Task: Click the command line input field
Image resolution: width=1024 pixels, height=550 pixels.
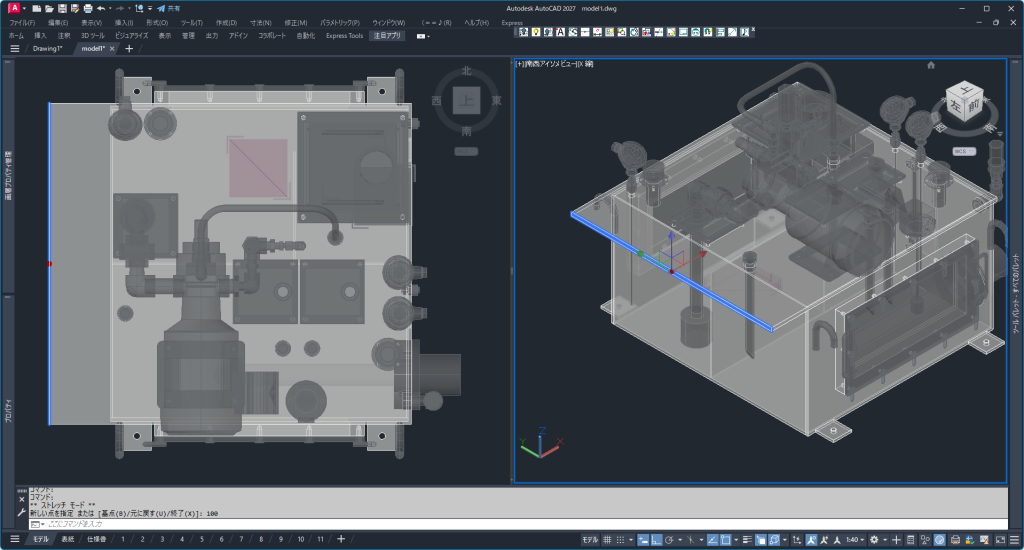Action: point(500,524)
